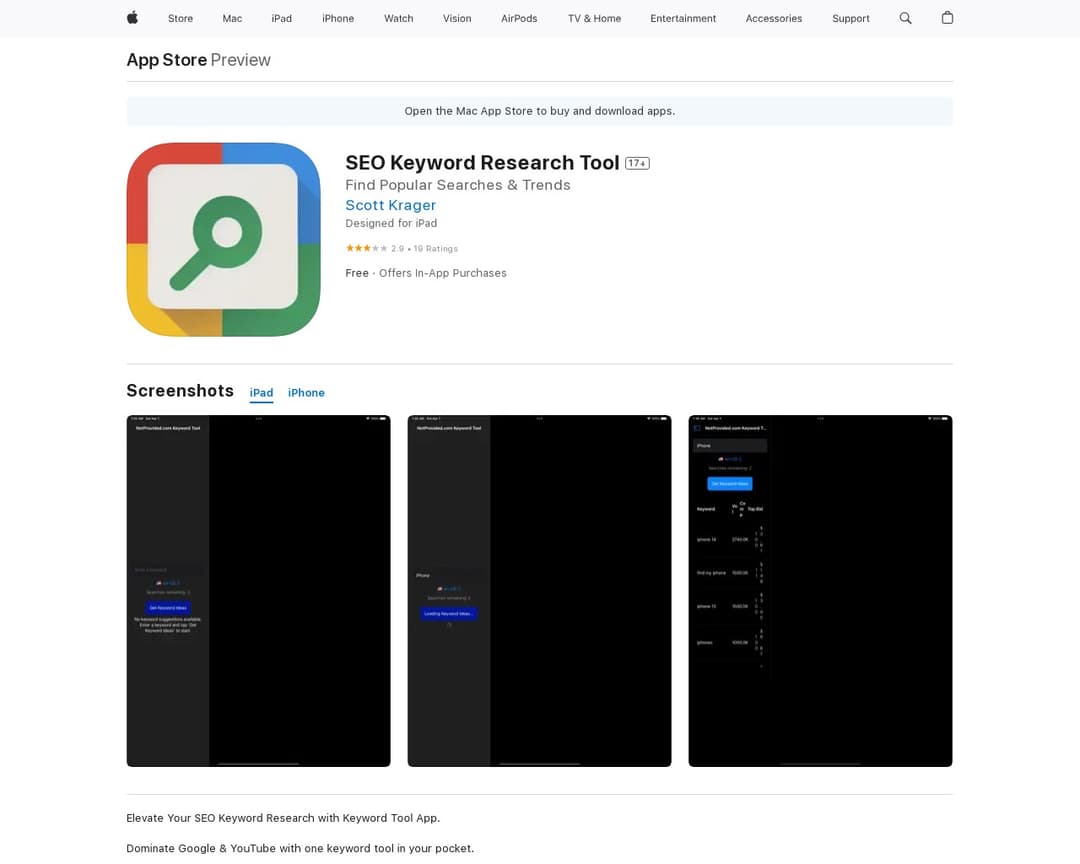Open the Entertainment navigation item

pyautogui.click(x=683, y=18)
